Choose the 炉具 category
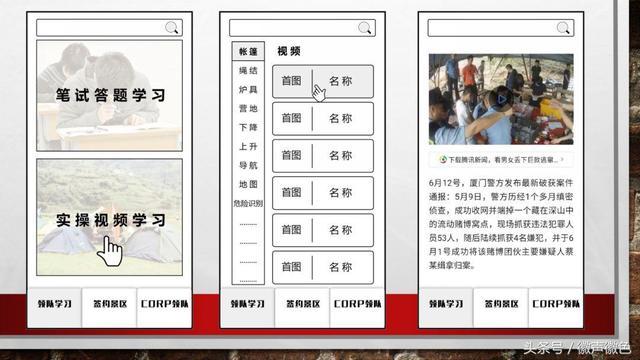 tap(248, 89)
